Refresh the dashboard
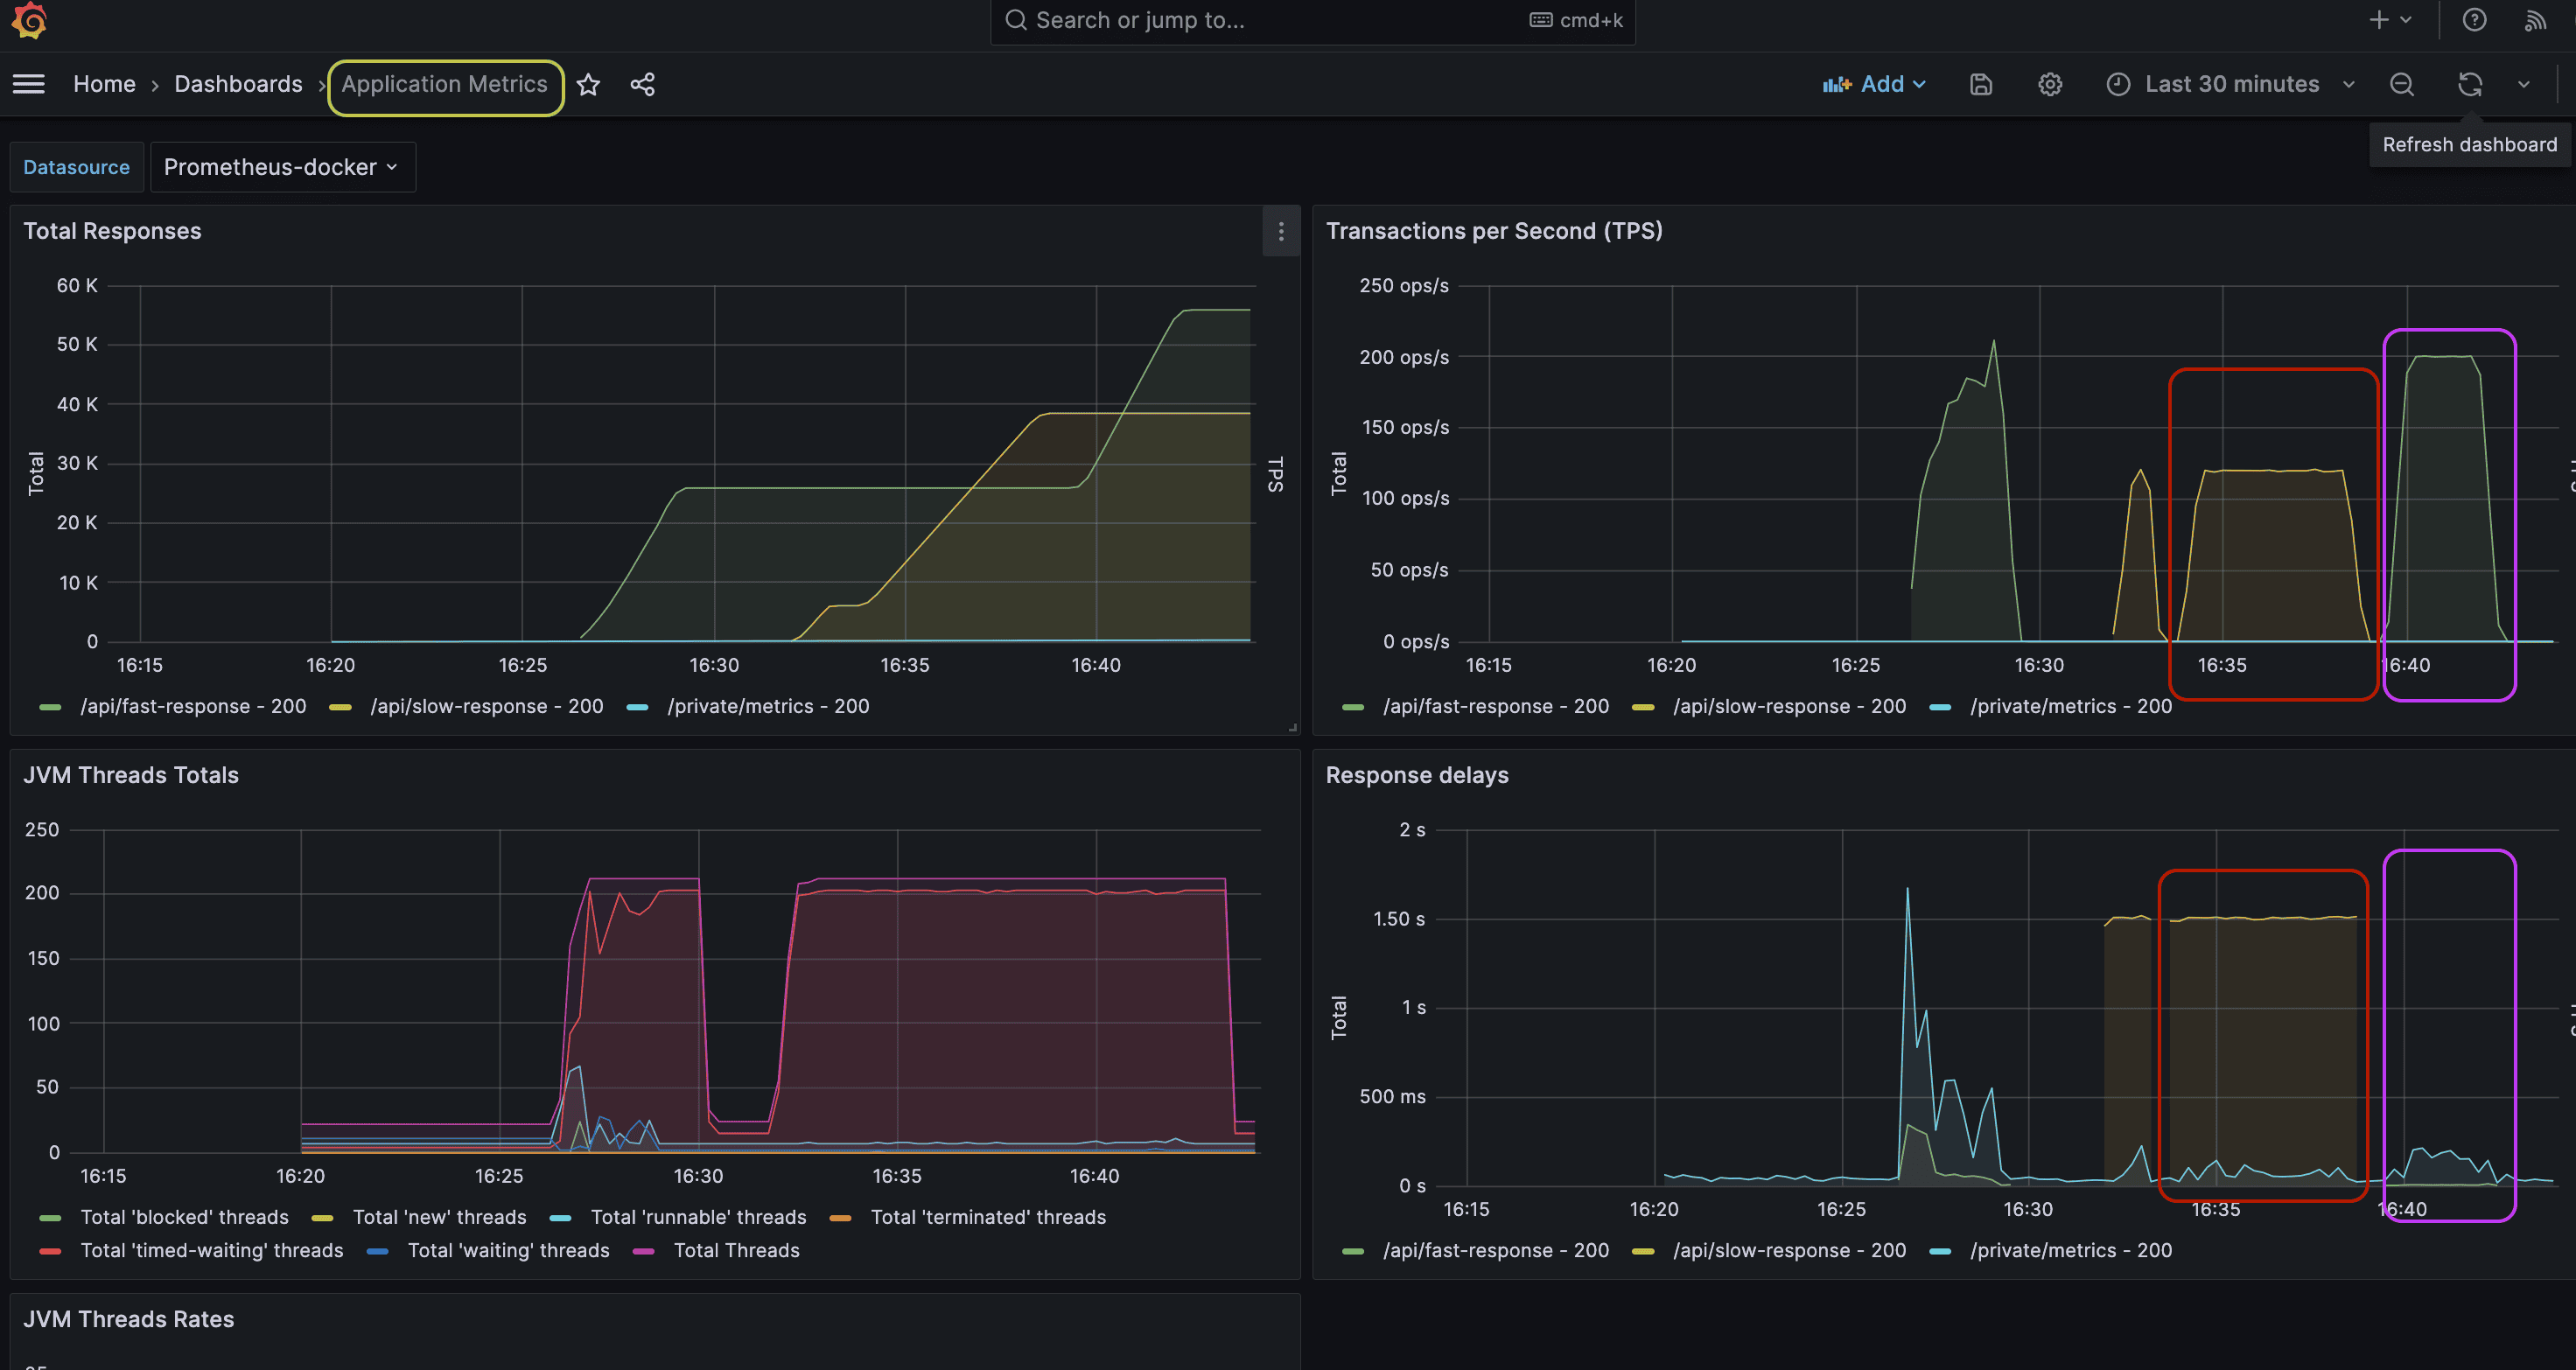This screenshot has height=1370, width=2576. tap(2469, 84)
